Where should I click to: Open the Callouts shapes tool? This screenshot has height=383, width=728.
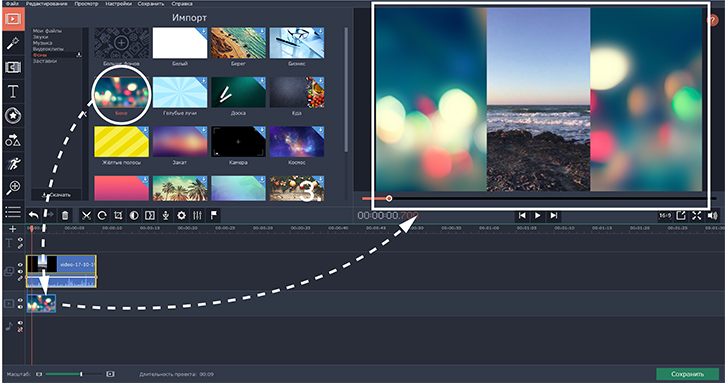pyautogui.click(x=13, y=140)
